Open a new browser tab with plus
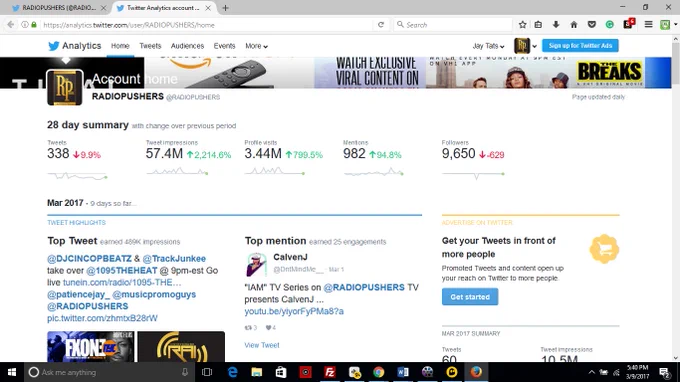 tap(226, 8)
